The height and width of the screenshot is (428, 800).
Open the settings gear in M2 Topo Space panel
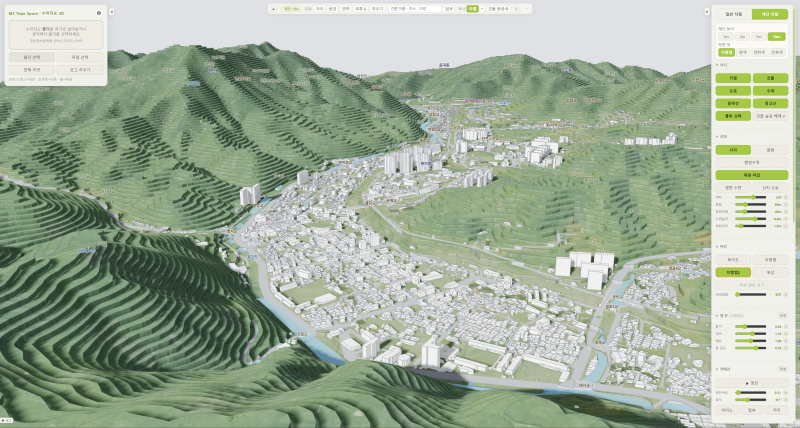tap(98, 13)
